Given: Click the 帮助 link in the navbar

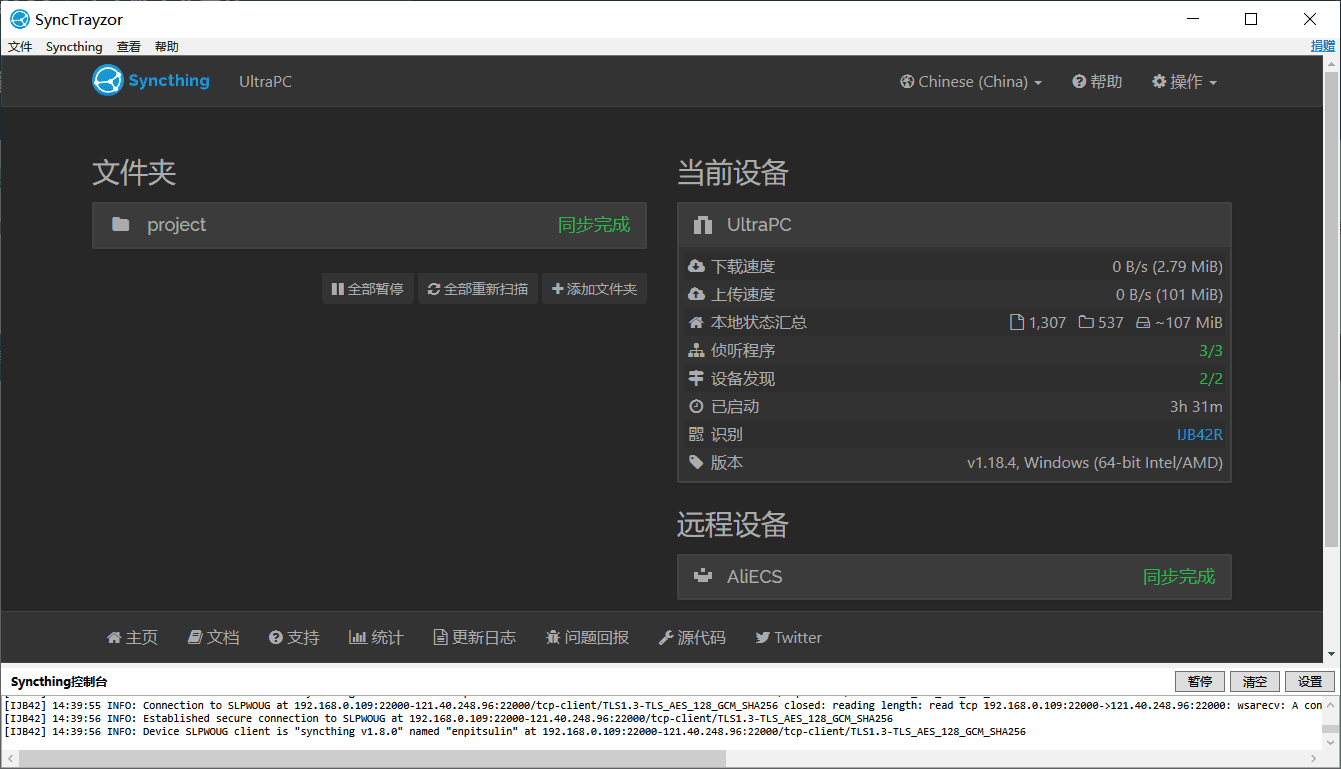Looking at the screenshot, I should (x=1097, y=82).
